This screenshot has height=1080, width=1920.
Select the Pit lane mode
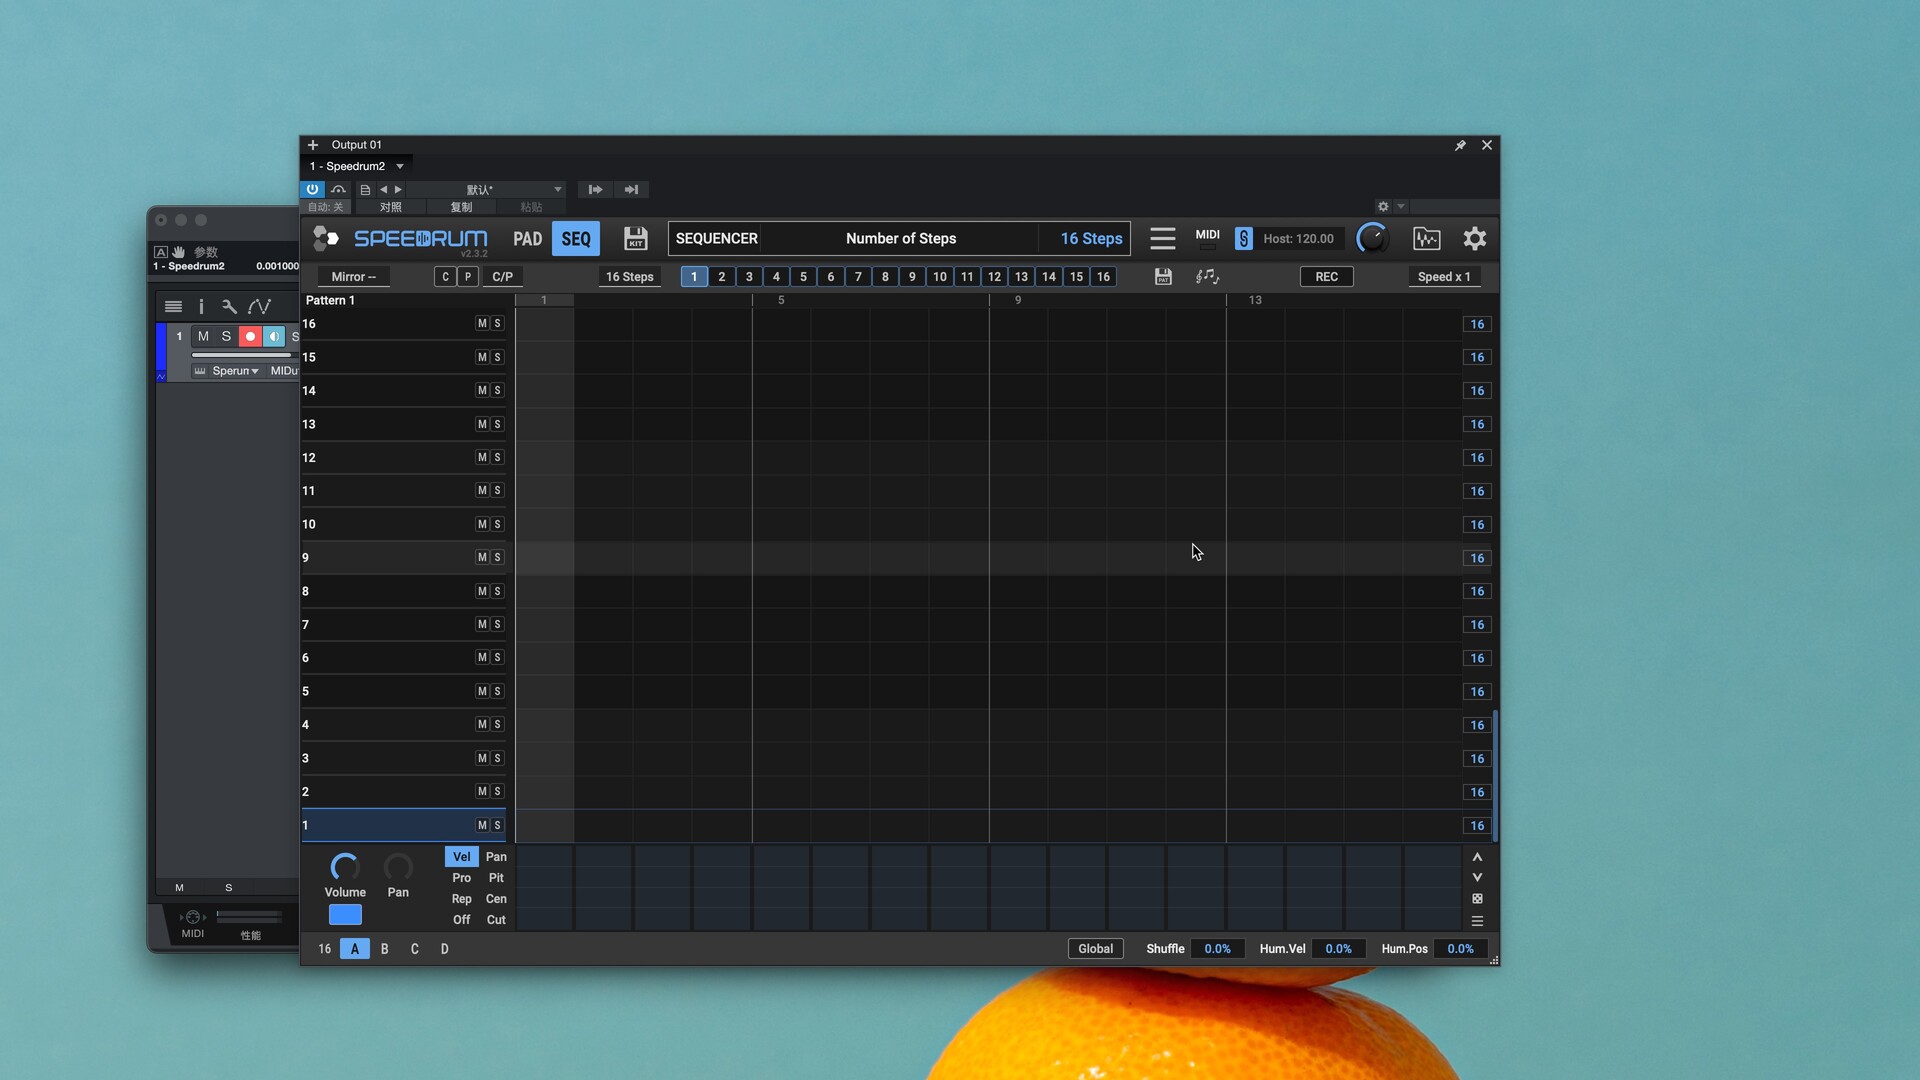(496, 878)
